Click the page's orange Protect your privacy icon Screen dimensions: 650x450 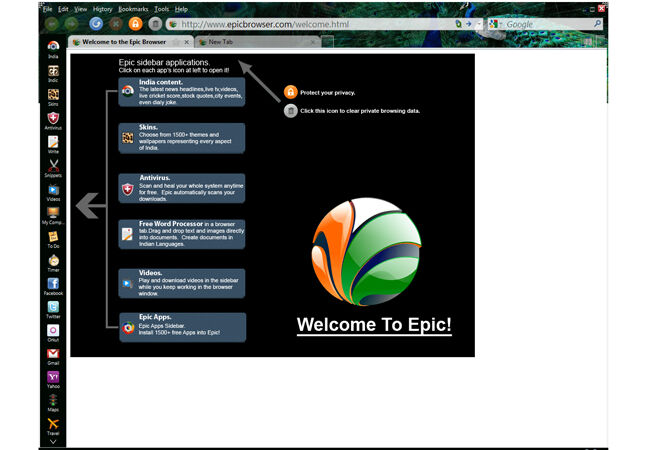[x=291, y=92]
